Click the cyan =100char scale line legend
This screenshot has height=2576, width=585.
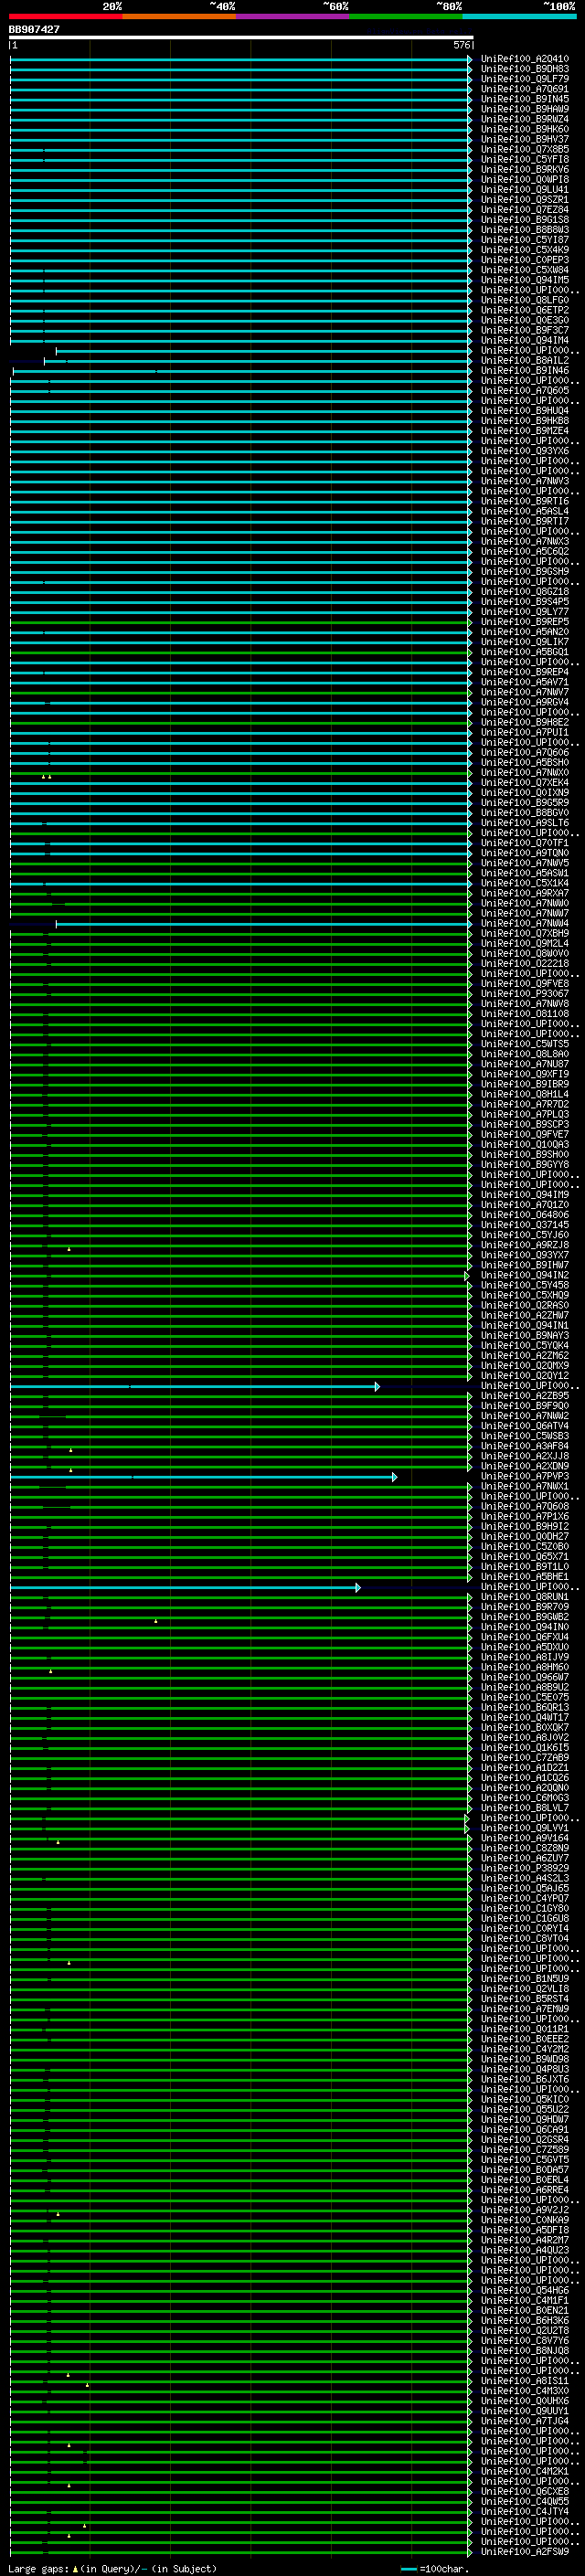[x=409, y=2569]
